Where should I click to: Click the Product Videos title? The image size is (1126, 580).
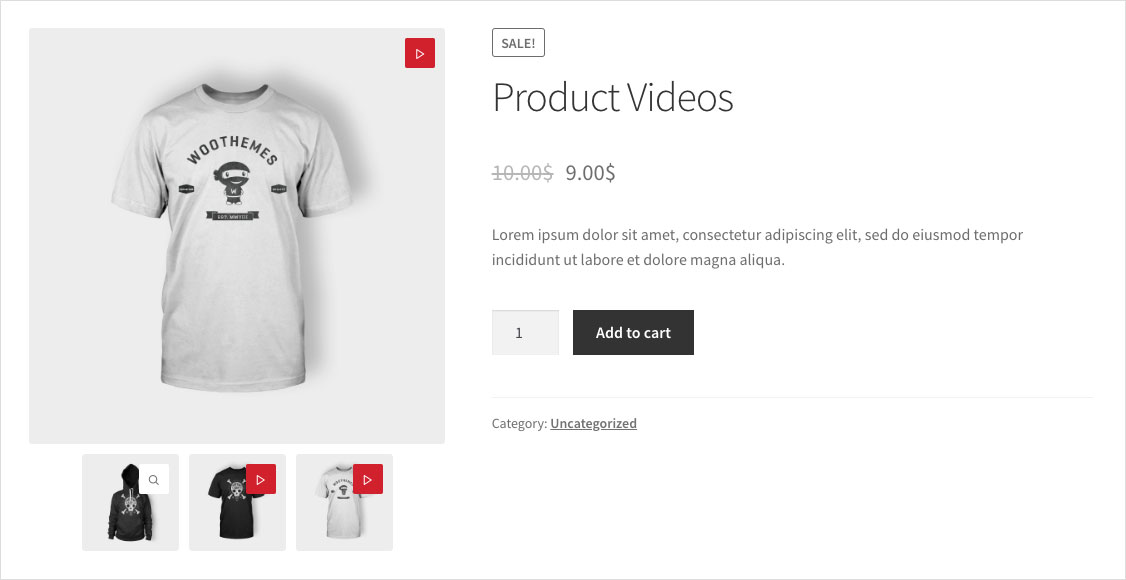612,98
